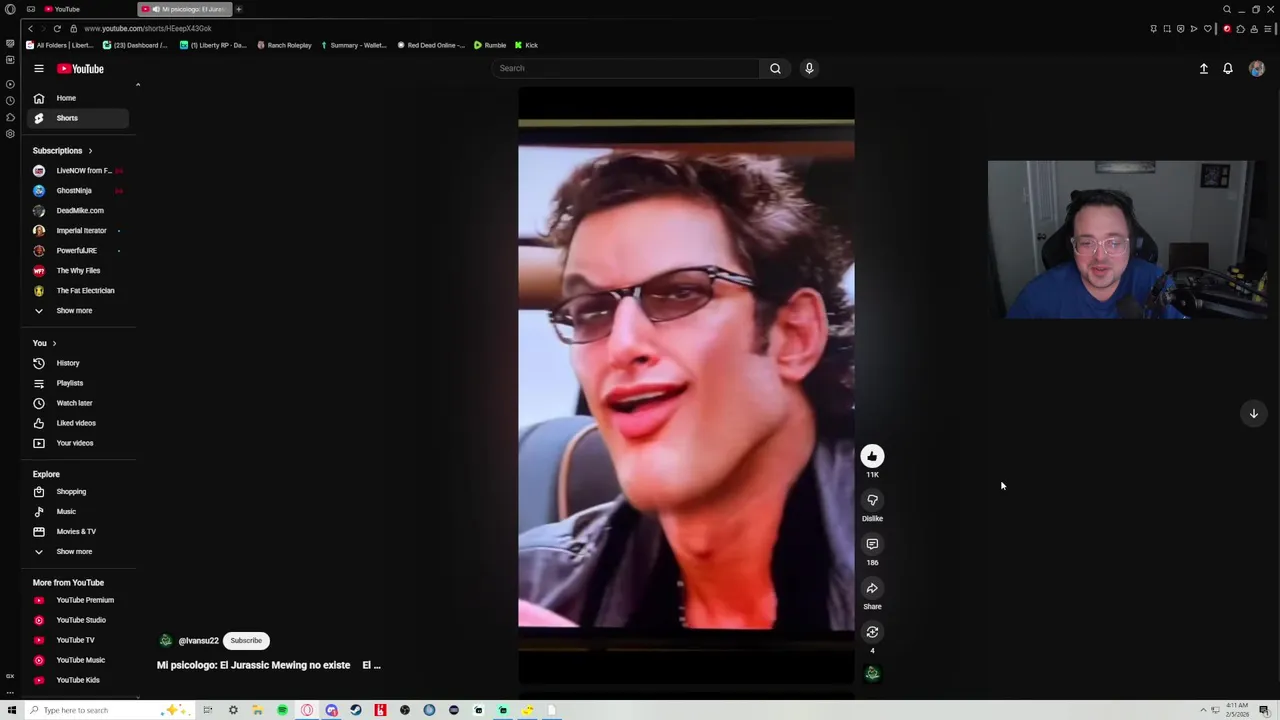Open the sound source thumbnail
This screenshot has width=1280, height=720.
(x=872, y=674)
